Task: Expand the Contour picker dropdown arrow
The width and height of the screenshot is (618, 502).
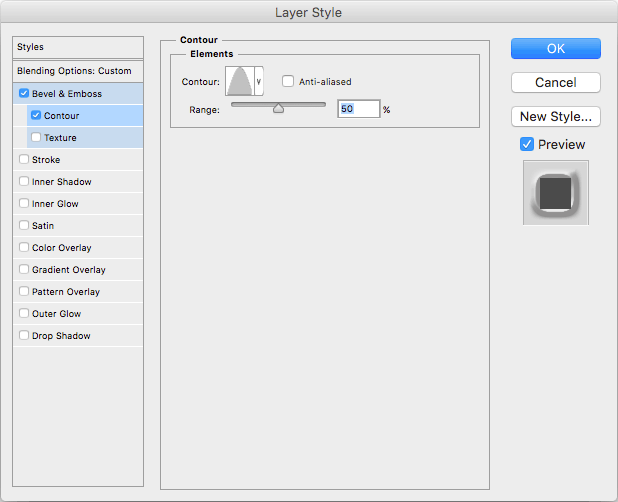Action: pos(259,81)
